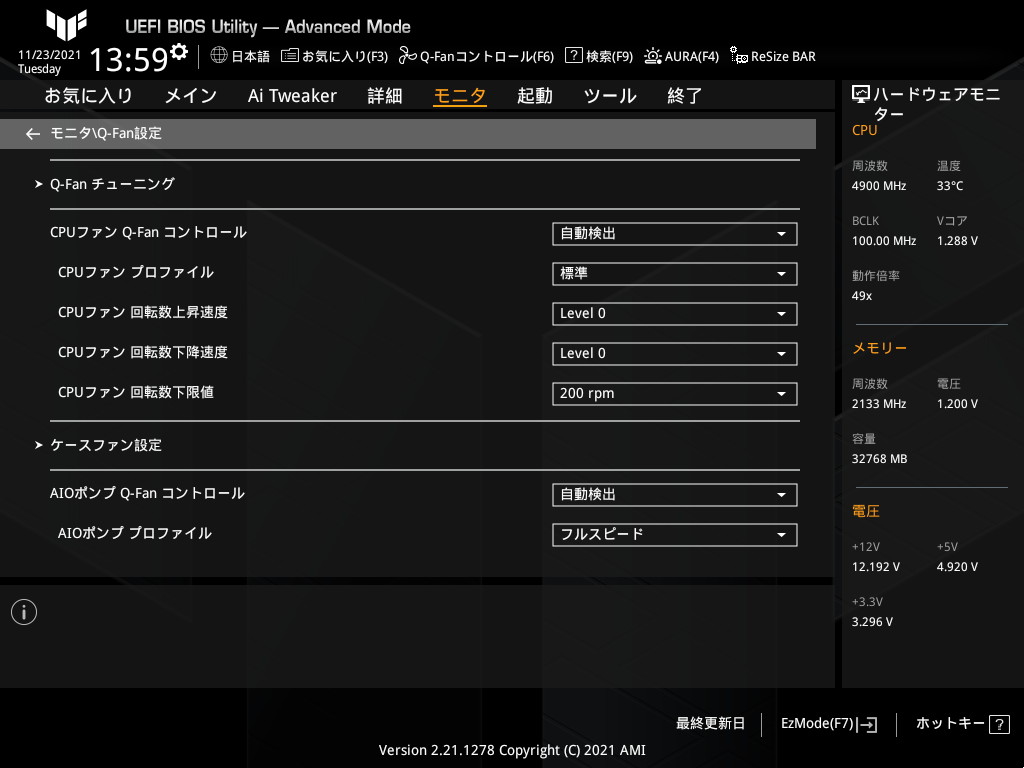The height and width of the screenshot is (768, 1024).
Task: Switch to the 起動 tab
Action: [x=535, y=96]
